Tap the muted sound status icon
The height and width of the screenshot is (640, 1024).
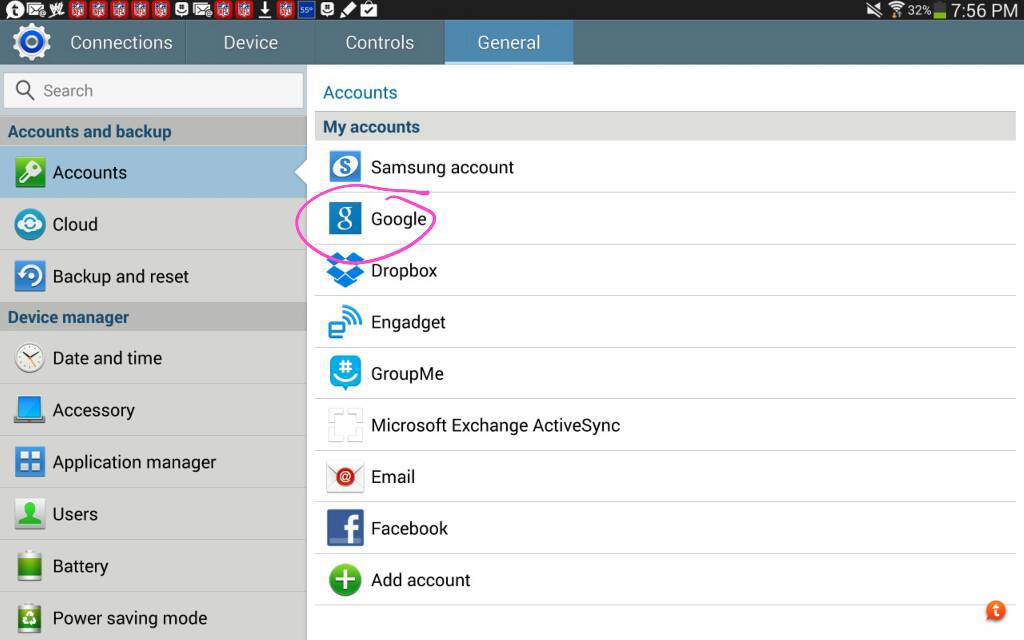[874, 10]
